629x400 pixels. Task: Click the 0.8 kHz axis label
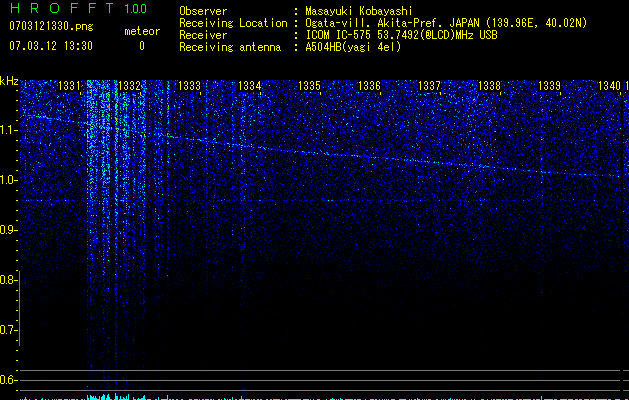coord(8,280)
